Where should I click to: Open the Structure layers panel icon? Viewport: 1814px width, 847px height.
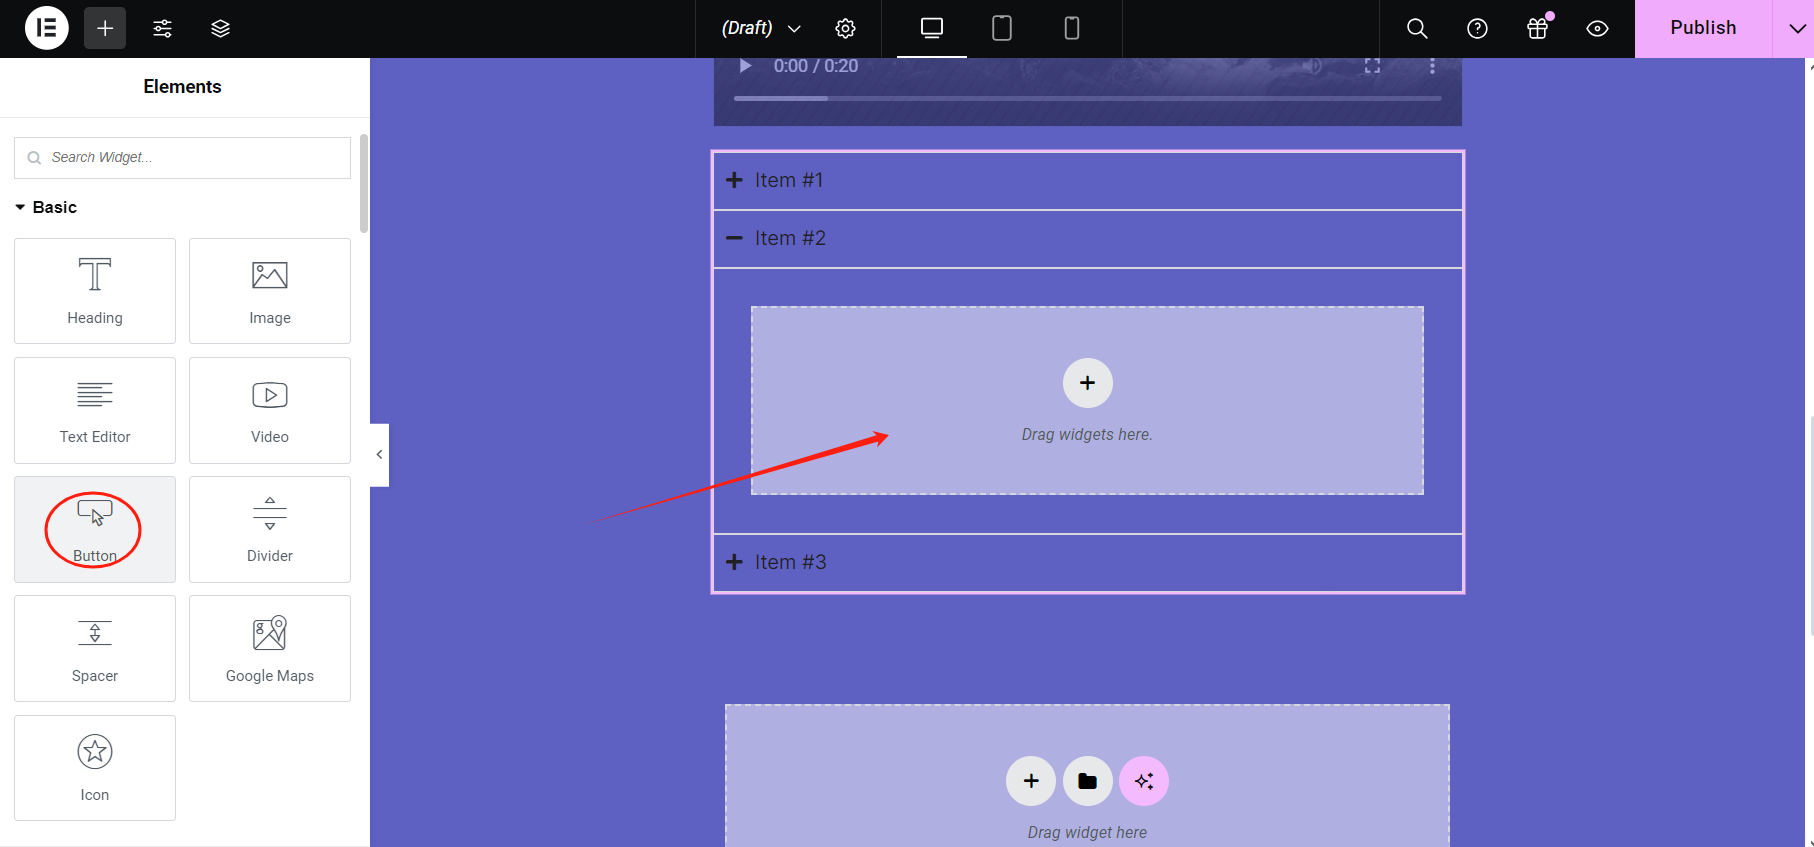220,28
